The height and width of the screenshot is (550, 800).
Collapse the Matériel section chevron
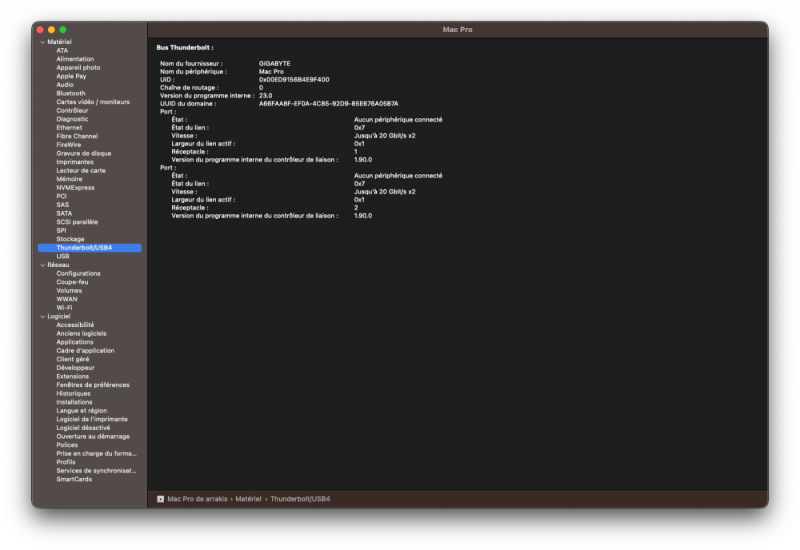click(x=43, y=42)
